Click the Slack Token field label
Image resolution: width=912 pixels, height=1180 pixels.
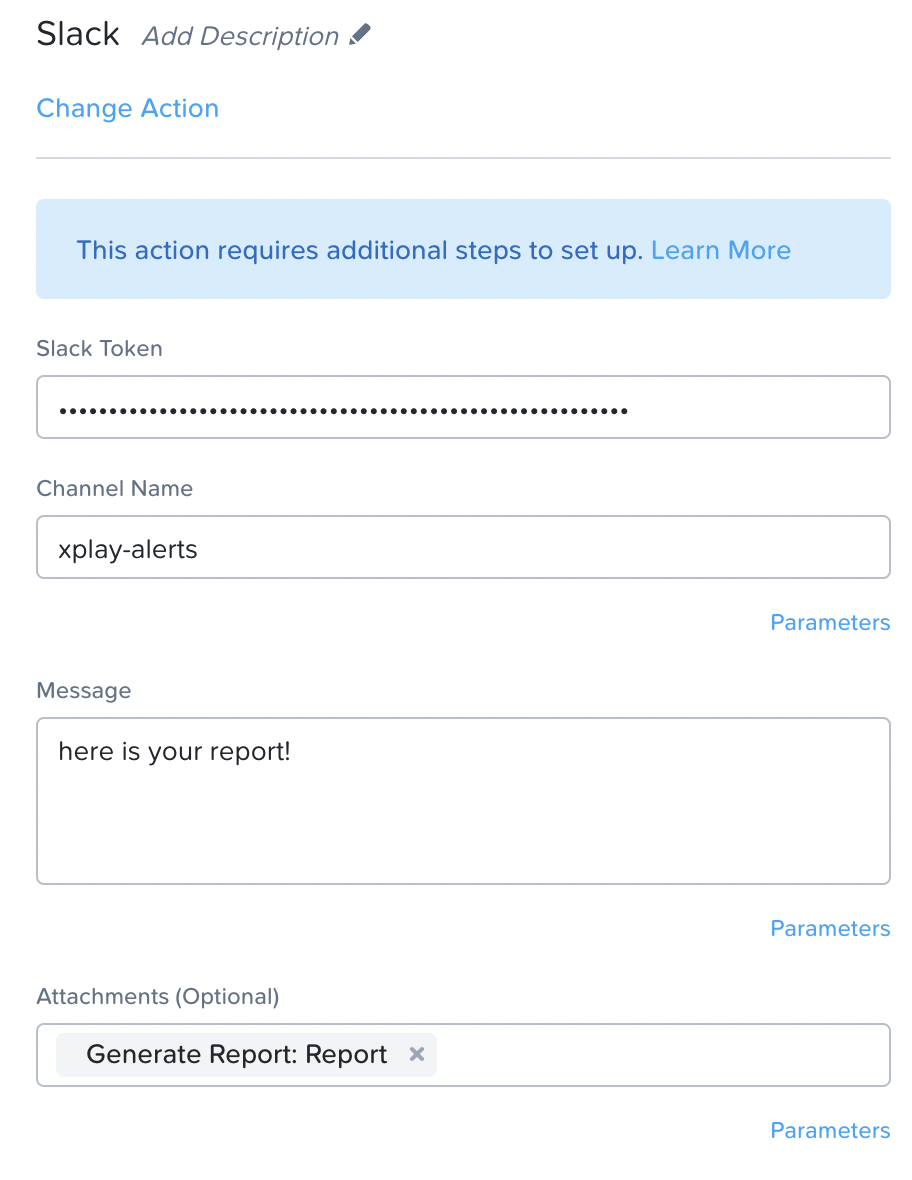[x=99, y=348]
